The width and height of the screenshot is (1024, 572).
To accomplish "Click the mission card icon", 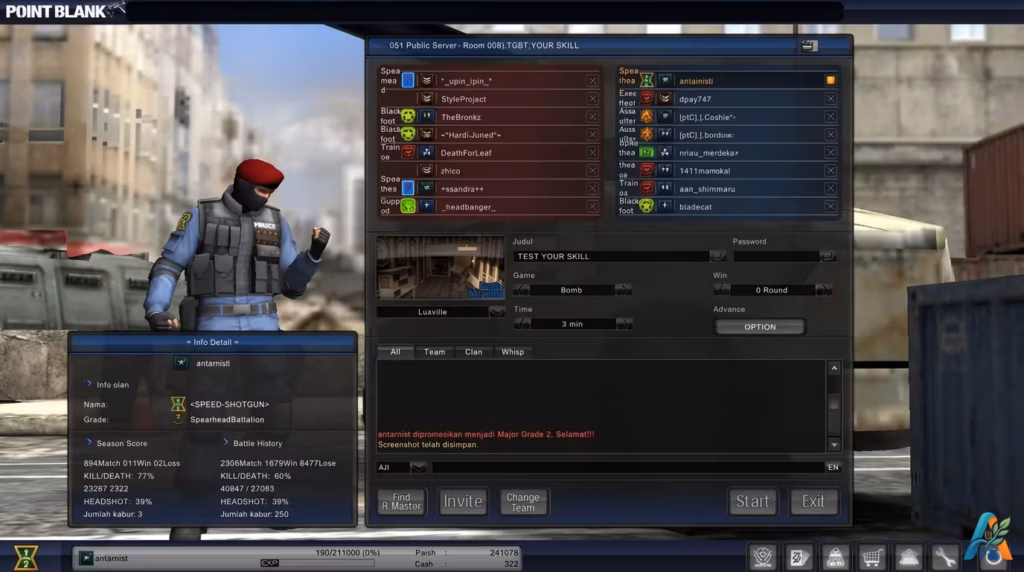I will point(799,558).
